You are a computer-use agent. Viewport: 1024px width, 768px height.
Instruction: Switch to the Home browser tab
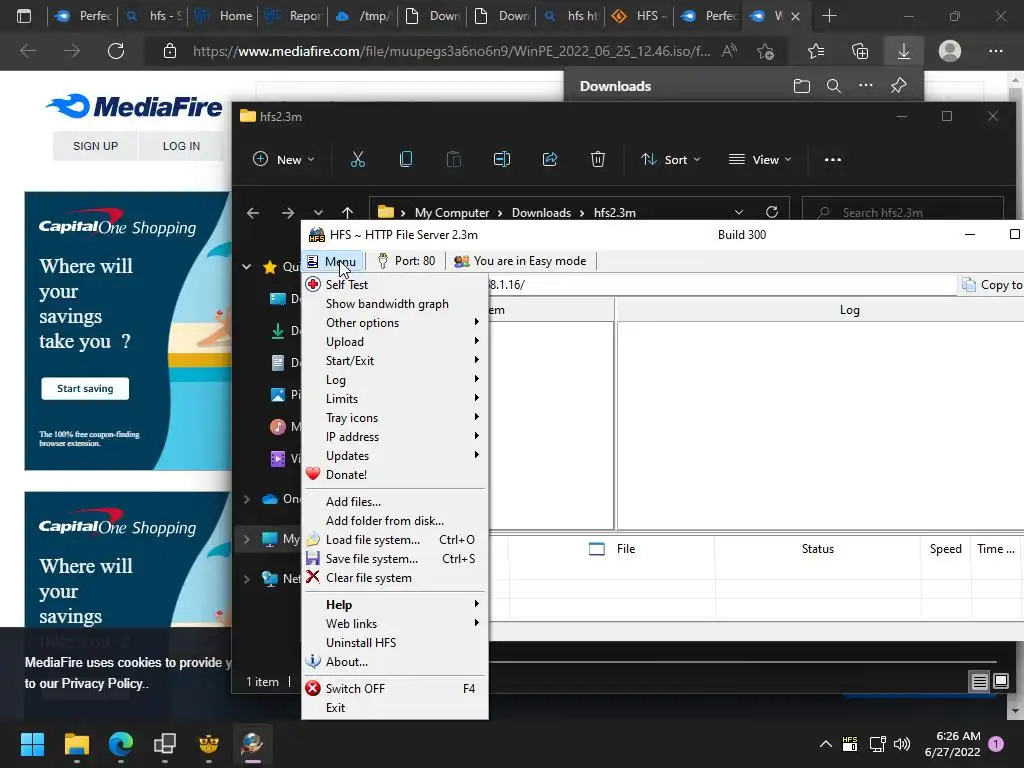223,16
